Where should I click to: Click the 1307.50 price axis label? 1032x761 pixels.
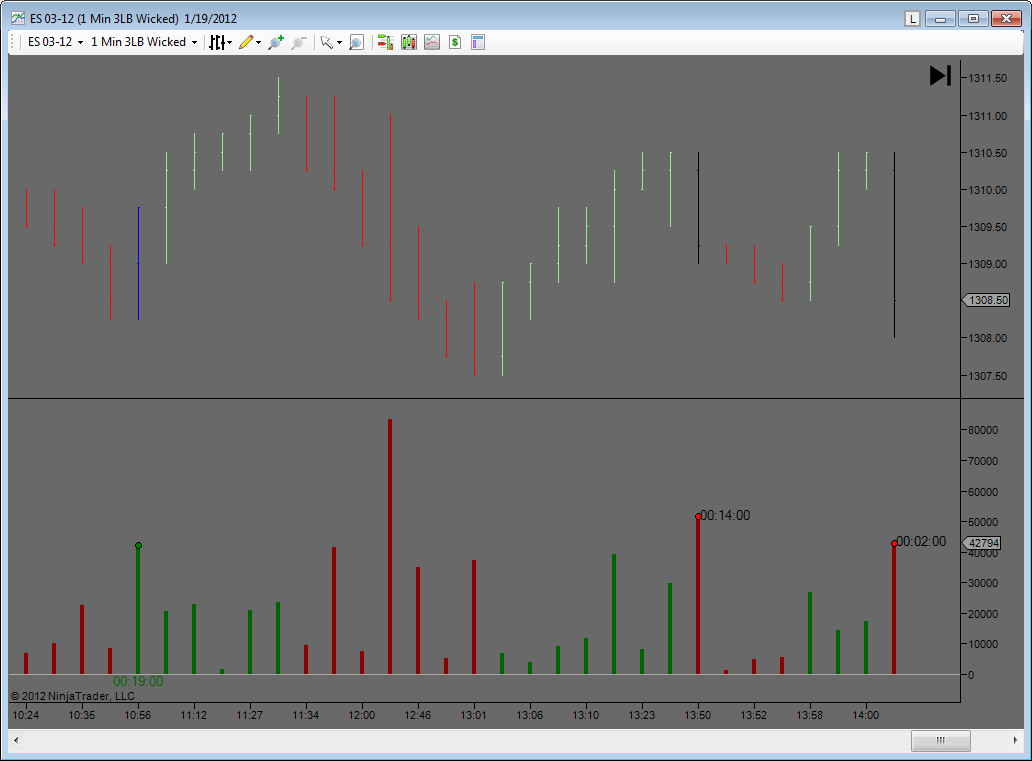[987, 377]
